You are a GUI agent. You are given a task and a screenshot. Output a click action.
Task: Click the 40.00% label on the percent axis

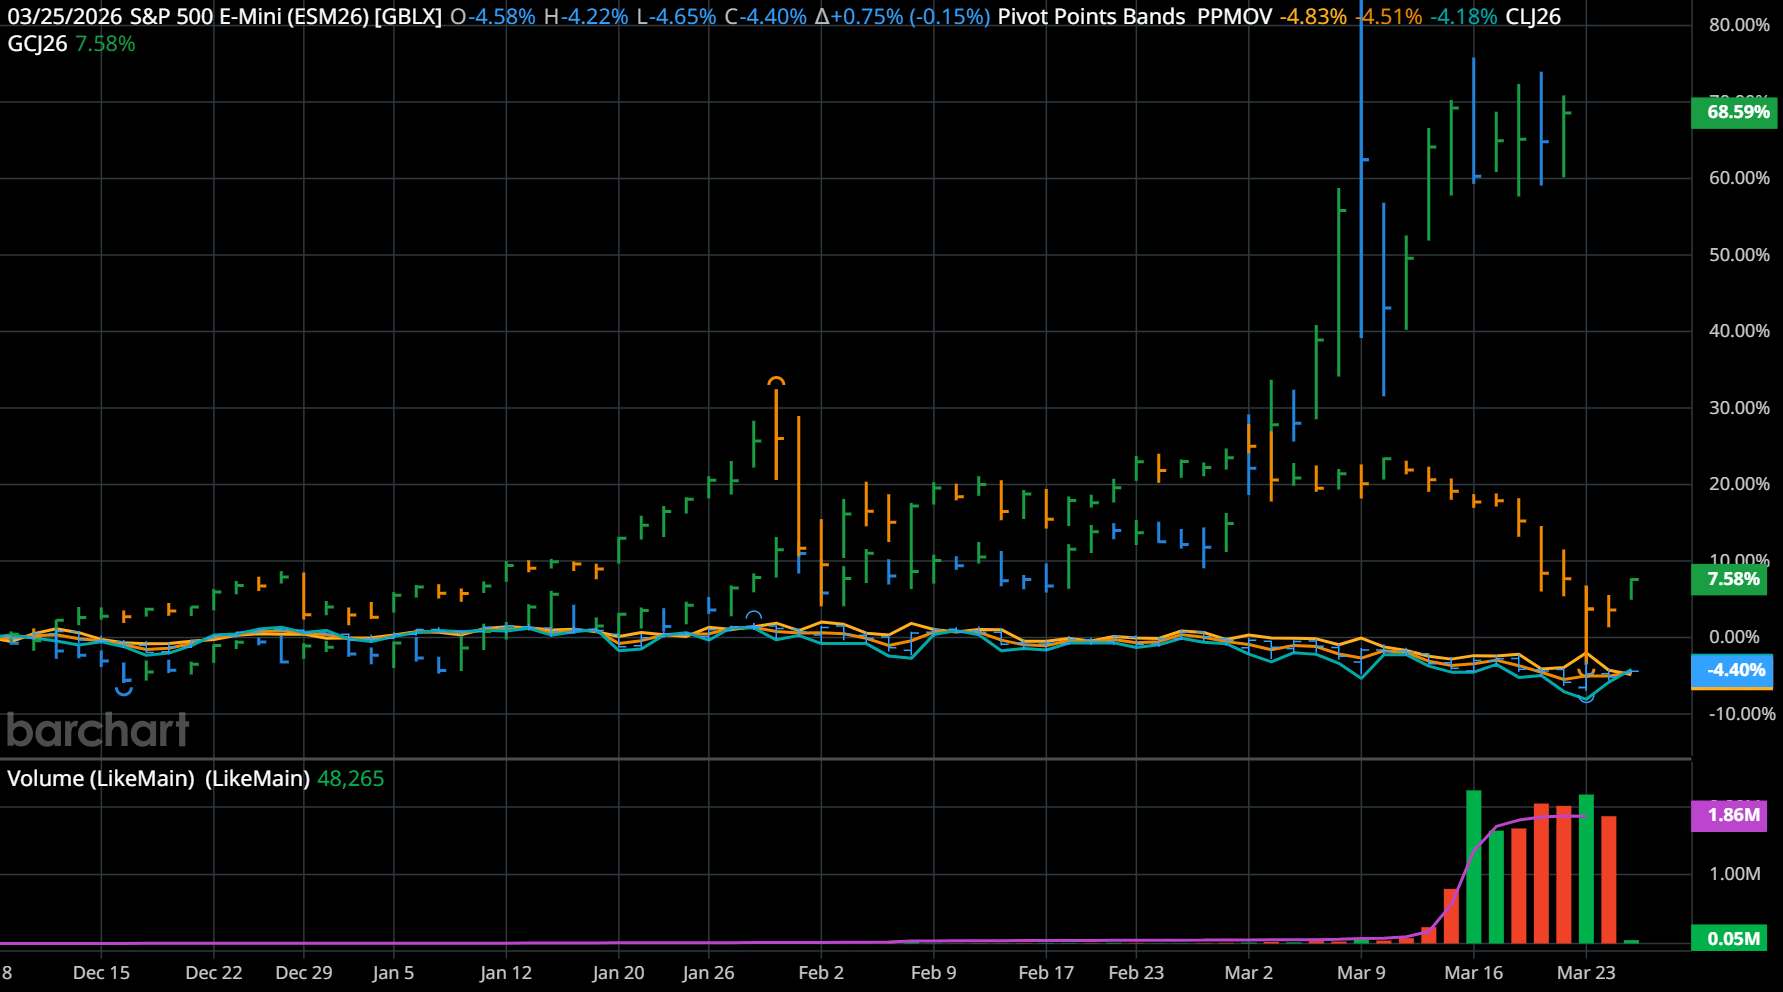point(1739,331)
